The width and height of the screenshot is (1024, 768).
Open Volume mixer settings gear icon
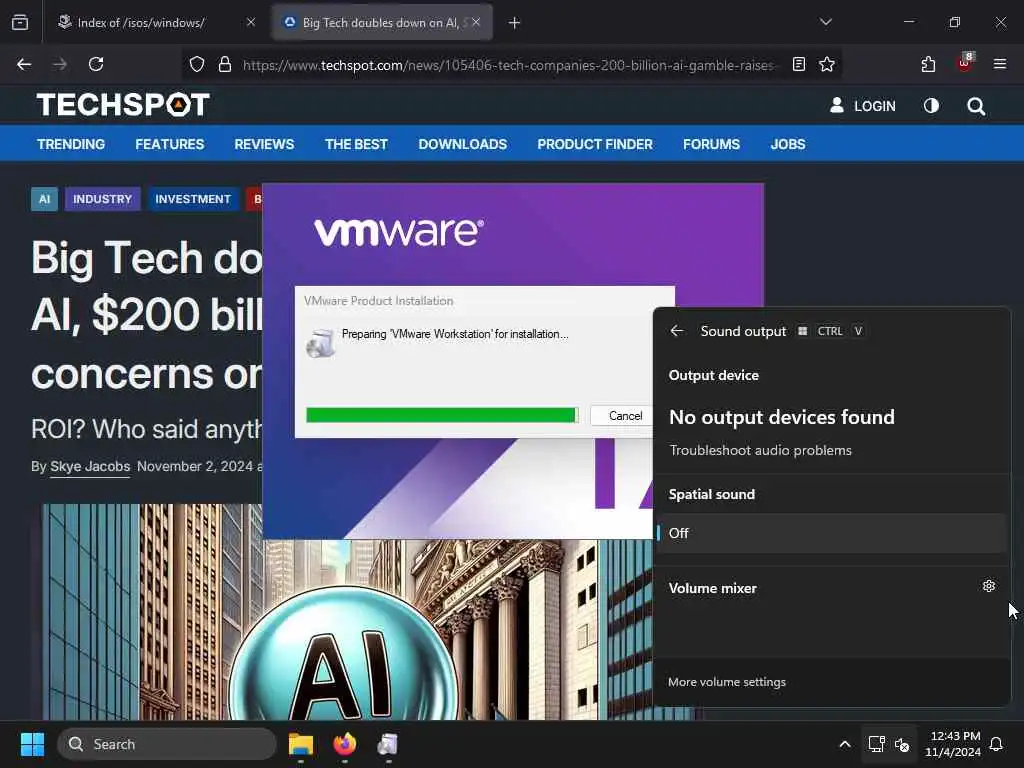pyautogui.click(x=989, y=586)
